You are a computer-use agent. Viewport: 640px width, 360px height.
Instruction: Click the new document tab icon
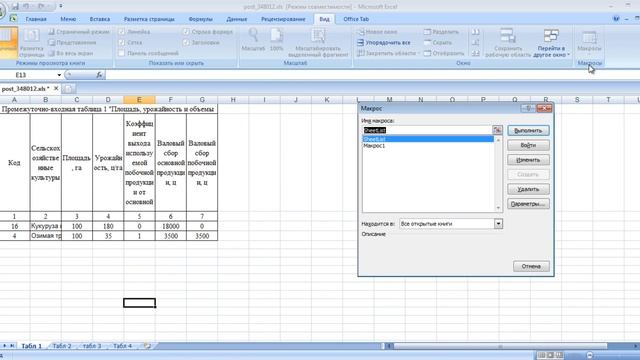[69, 89]
